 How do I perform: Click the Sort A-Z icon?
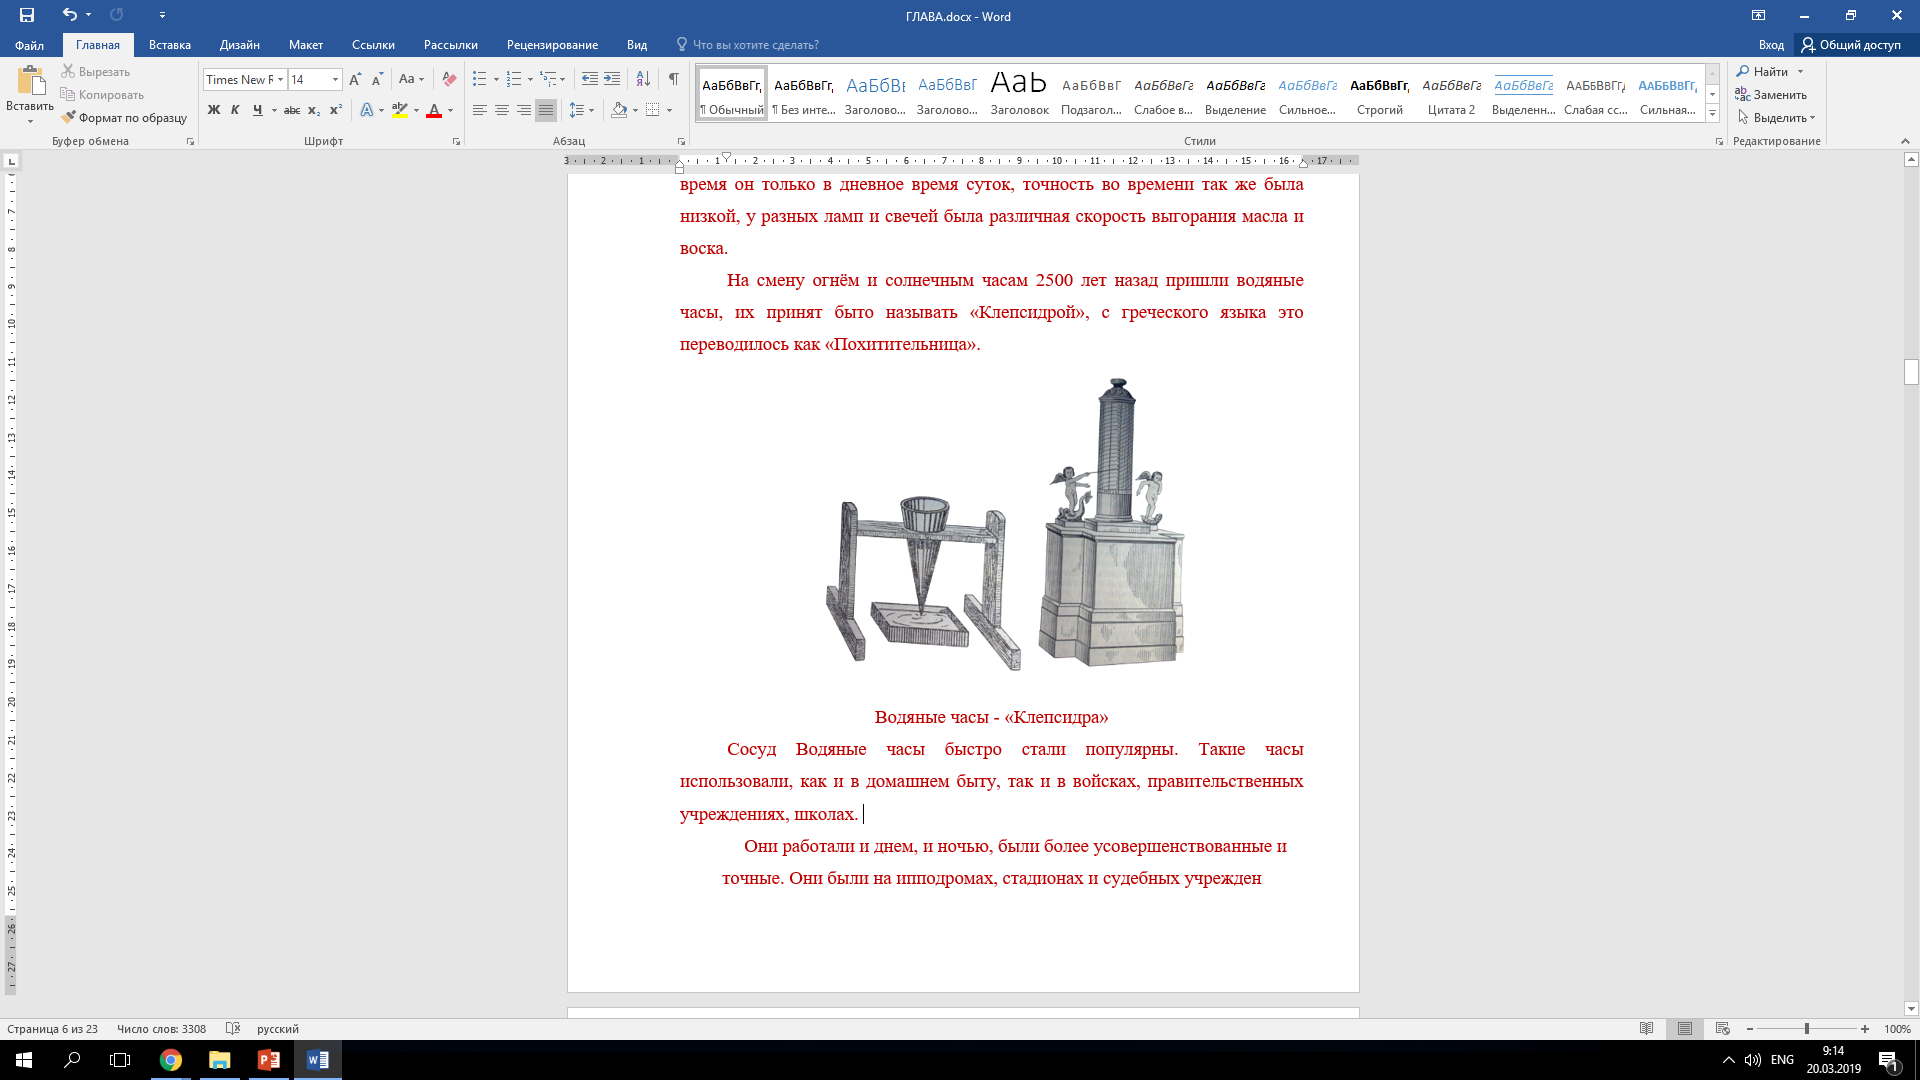click(643, 79)
